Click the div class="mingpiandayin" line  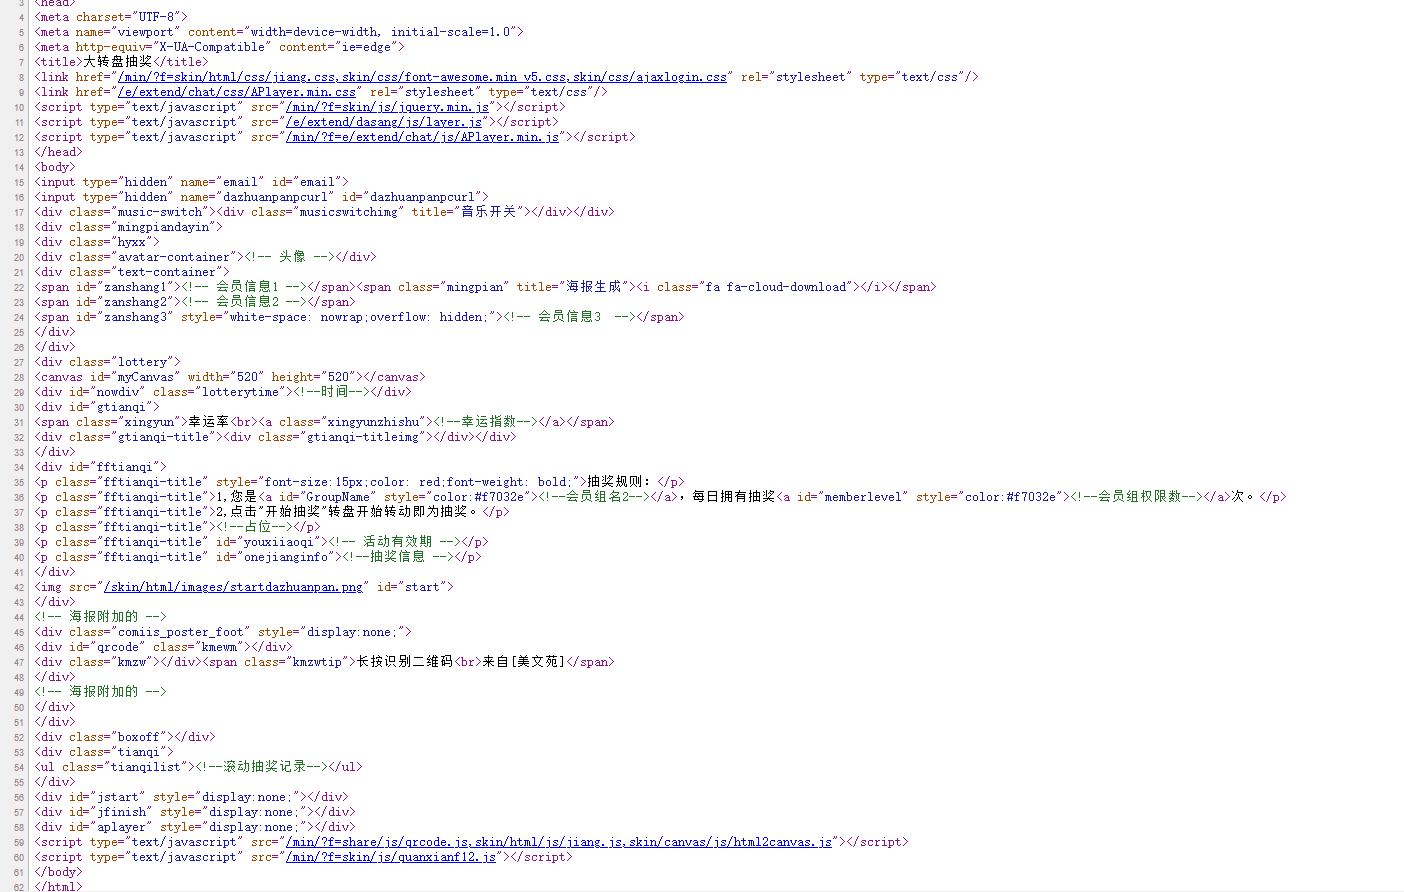pyautogui.click(x=129, y=227)
